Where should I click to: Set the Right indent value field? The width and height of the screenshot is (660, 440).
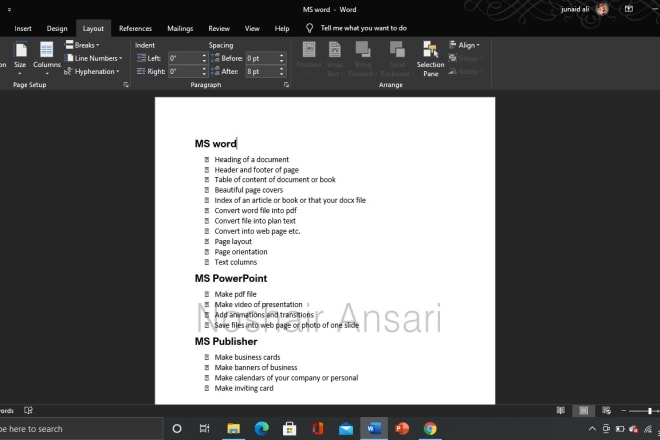pos(184,72)
